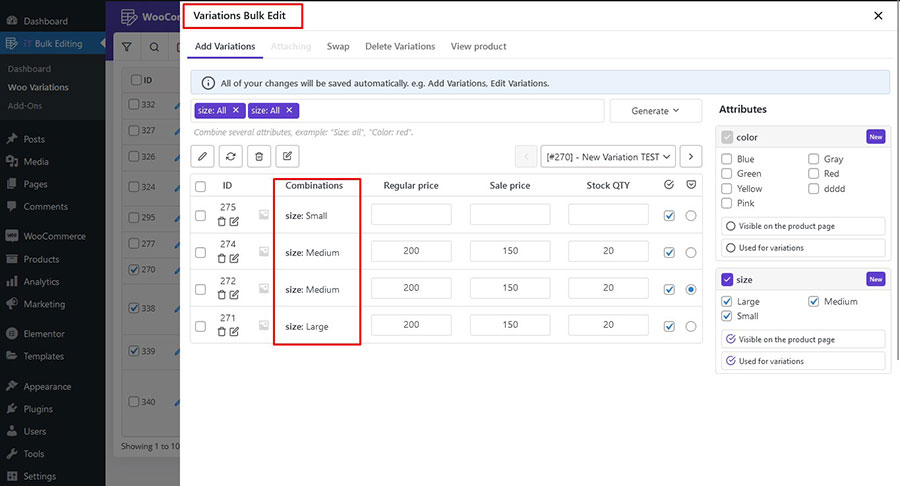Open Add-Ons submenu item
The image size is (900, 486).
(x=25, y=106)
